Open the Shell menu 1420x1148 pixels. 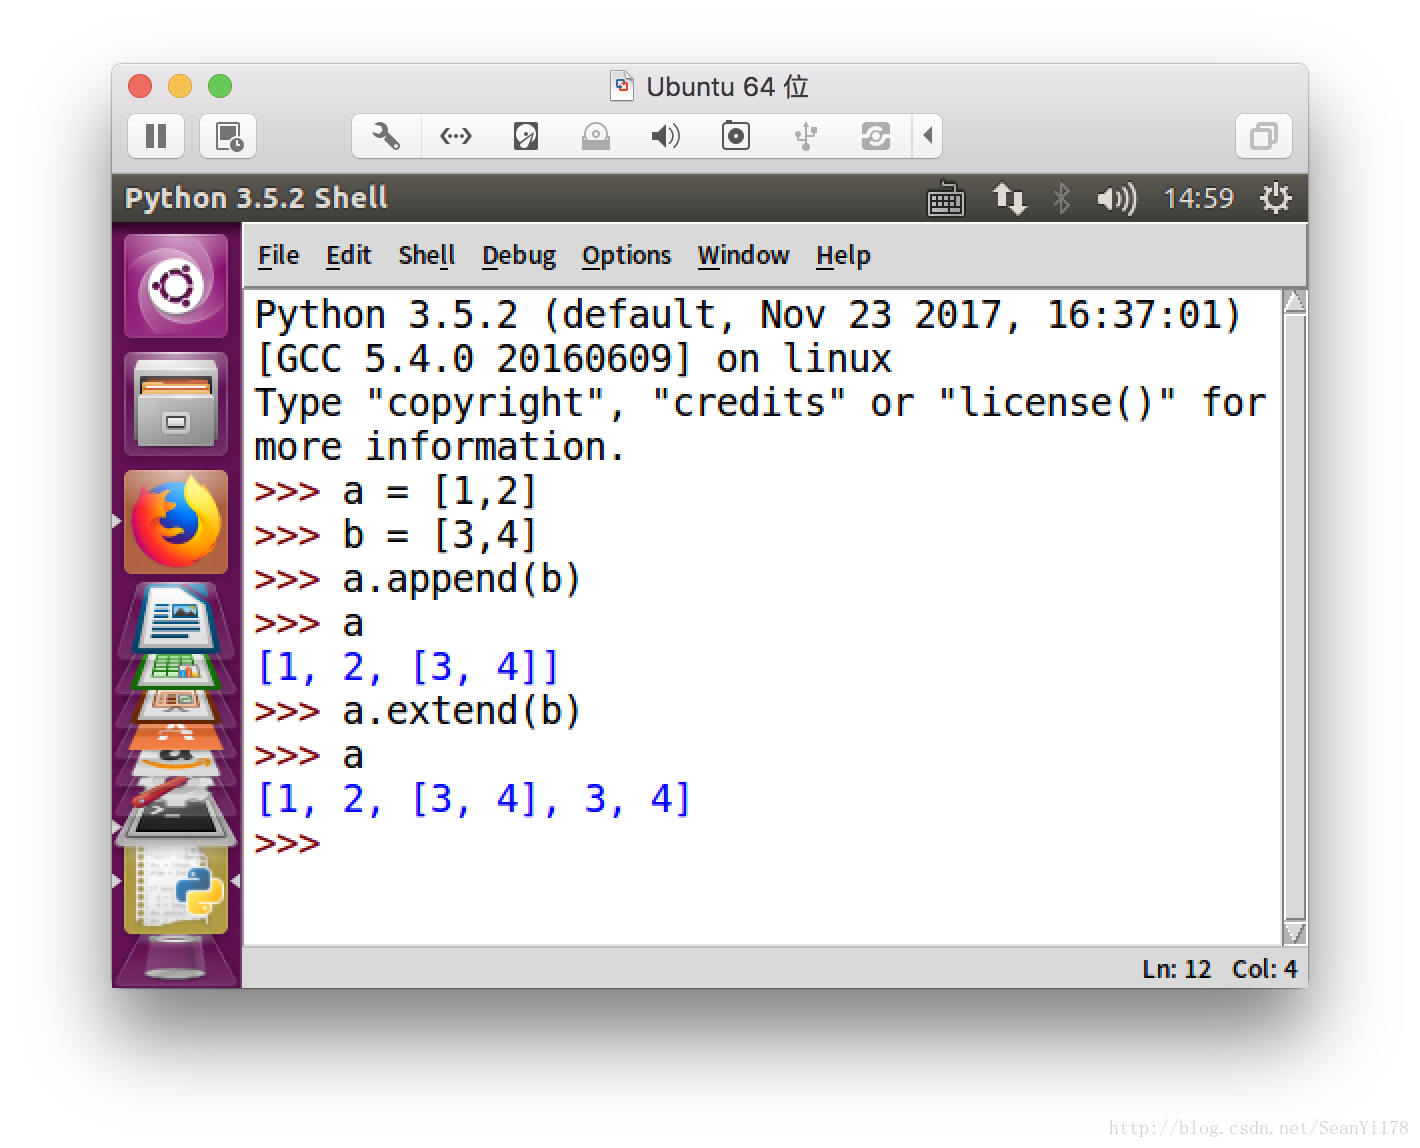[426, 256]
